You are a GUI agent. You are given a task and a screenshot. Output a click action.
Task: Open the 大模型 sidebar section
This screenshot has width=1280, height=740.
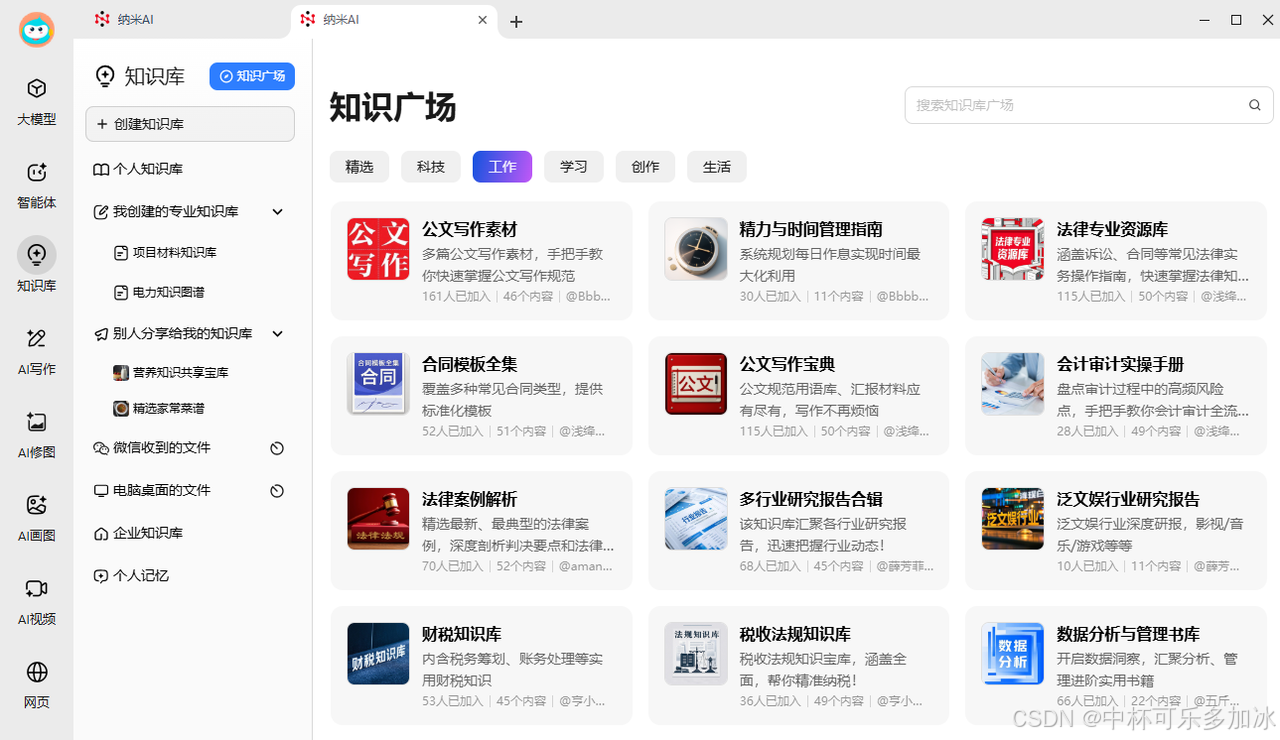click(x=36, y=102)
